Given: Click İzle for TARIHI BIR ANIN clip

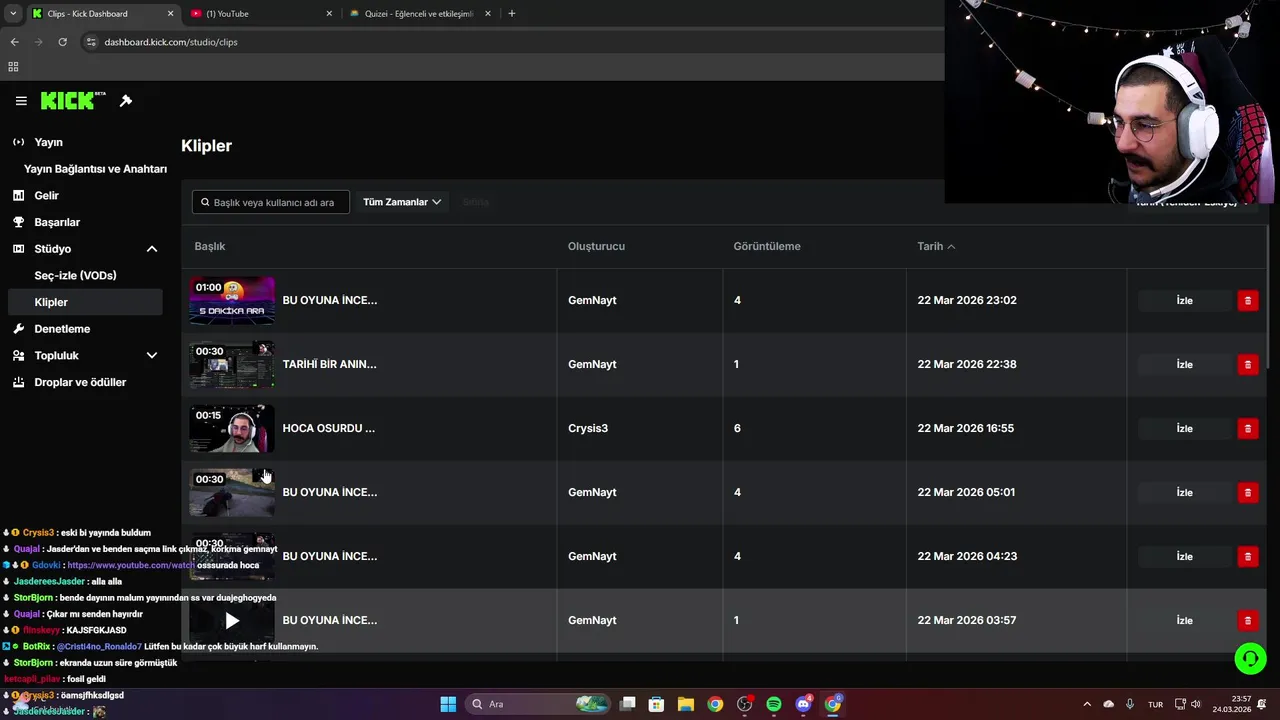Looking at the screenshot, I should pos(1184,364).
